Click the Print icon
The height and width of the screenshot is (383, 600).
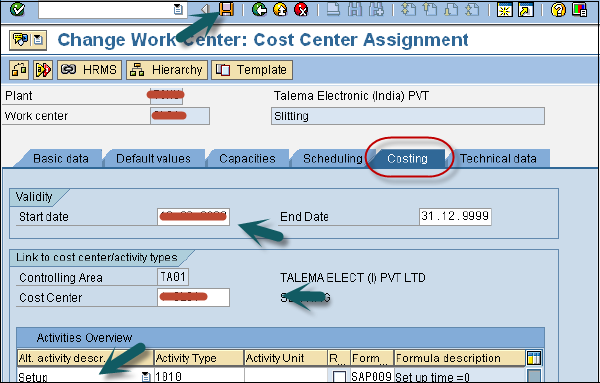333,9
